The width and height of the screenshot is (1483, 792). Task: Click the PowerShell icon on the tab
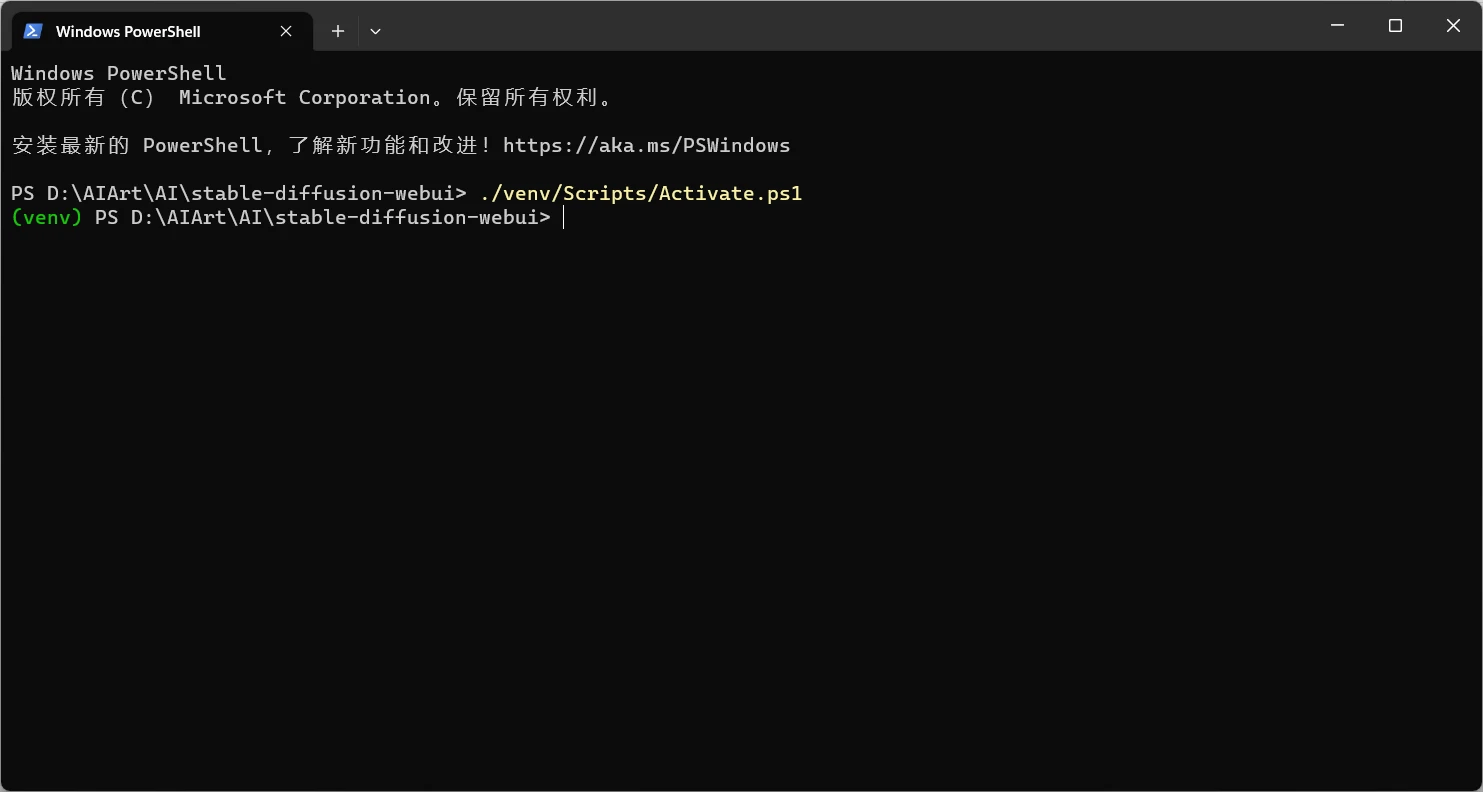33,31
